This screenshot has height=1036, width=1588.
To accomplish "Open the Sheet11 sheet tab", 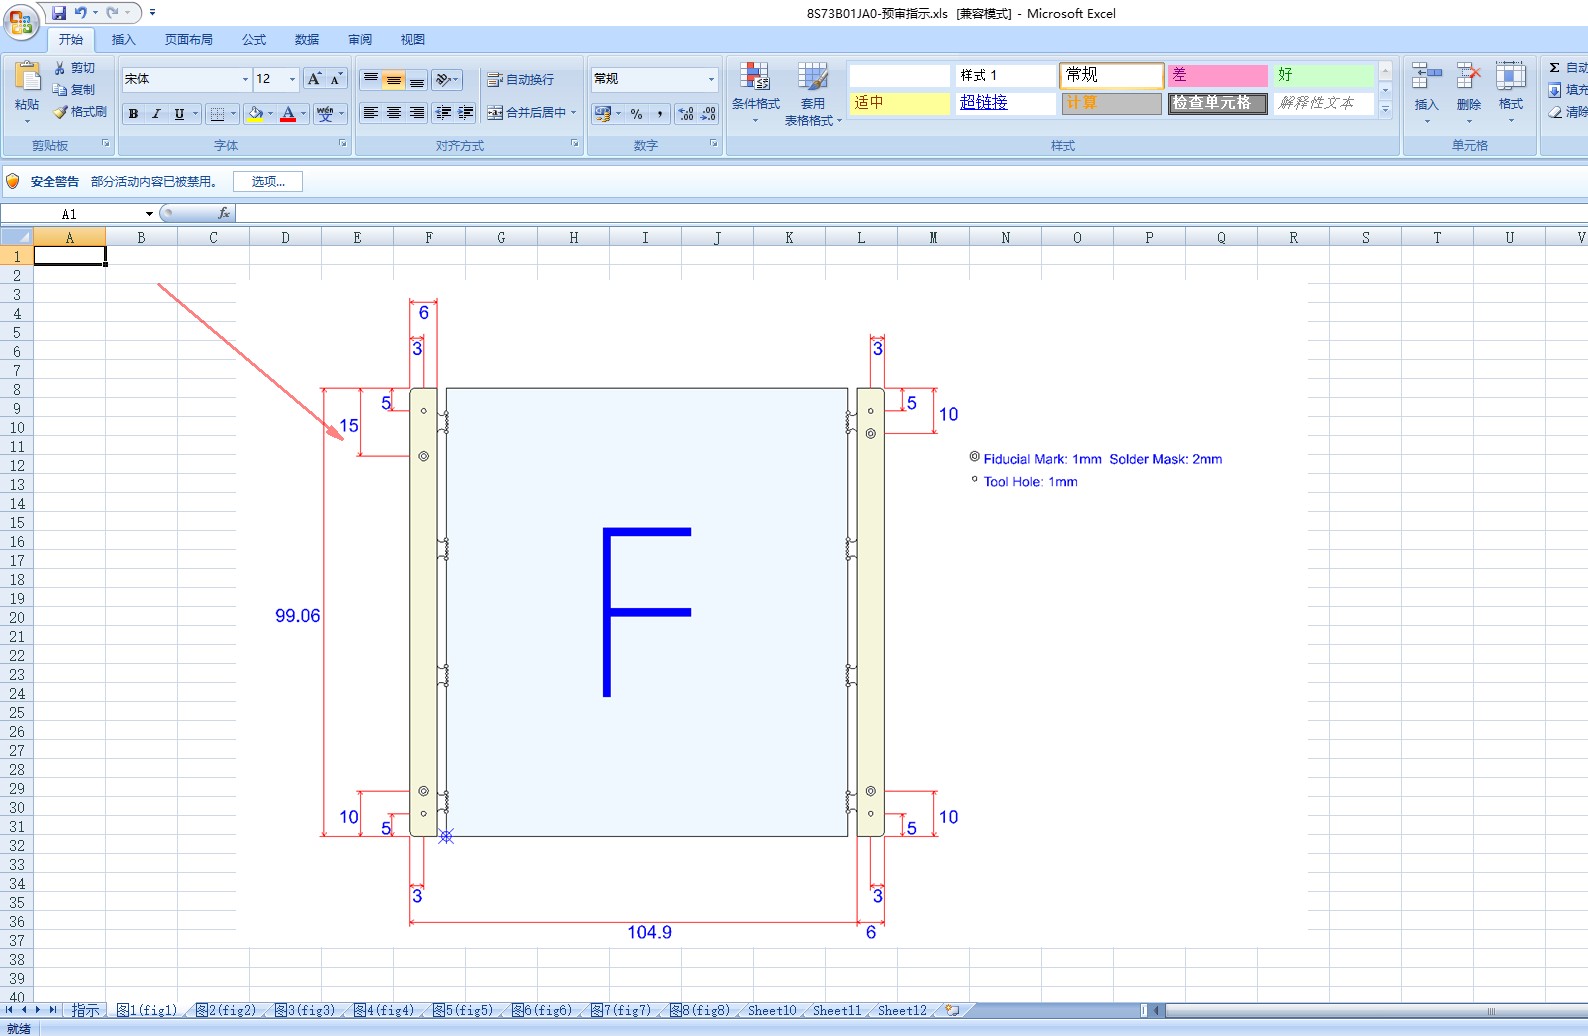I will pyautogui.click(x=837, y=1010).
